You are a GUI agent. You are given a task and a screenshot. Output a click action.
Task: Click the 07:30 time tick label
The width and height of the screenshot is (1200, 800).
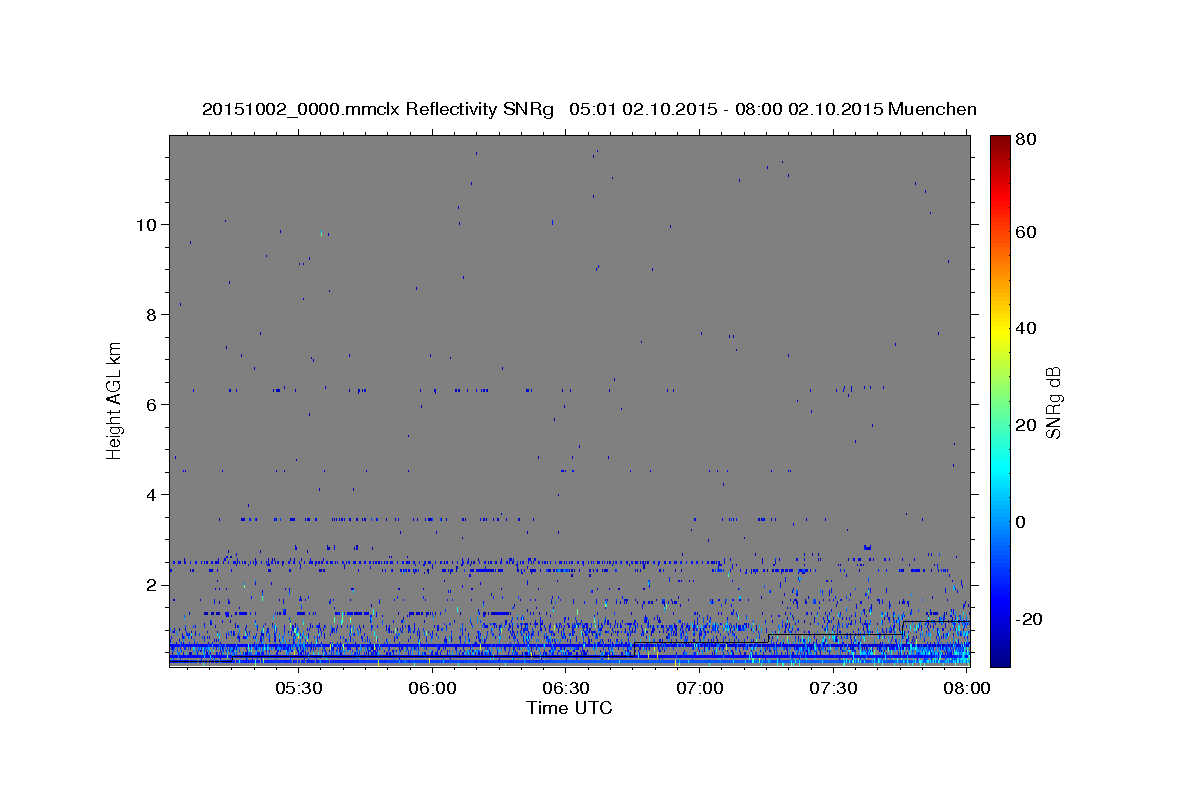point(833,689)
